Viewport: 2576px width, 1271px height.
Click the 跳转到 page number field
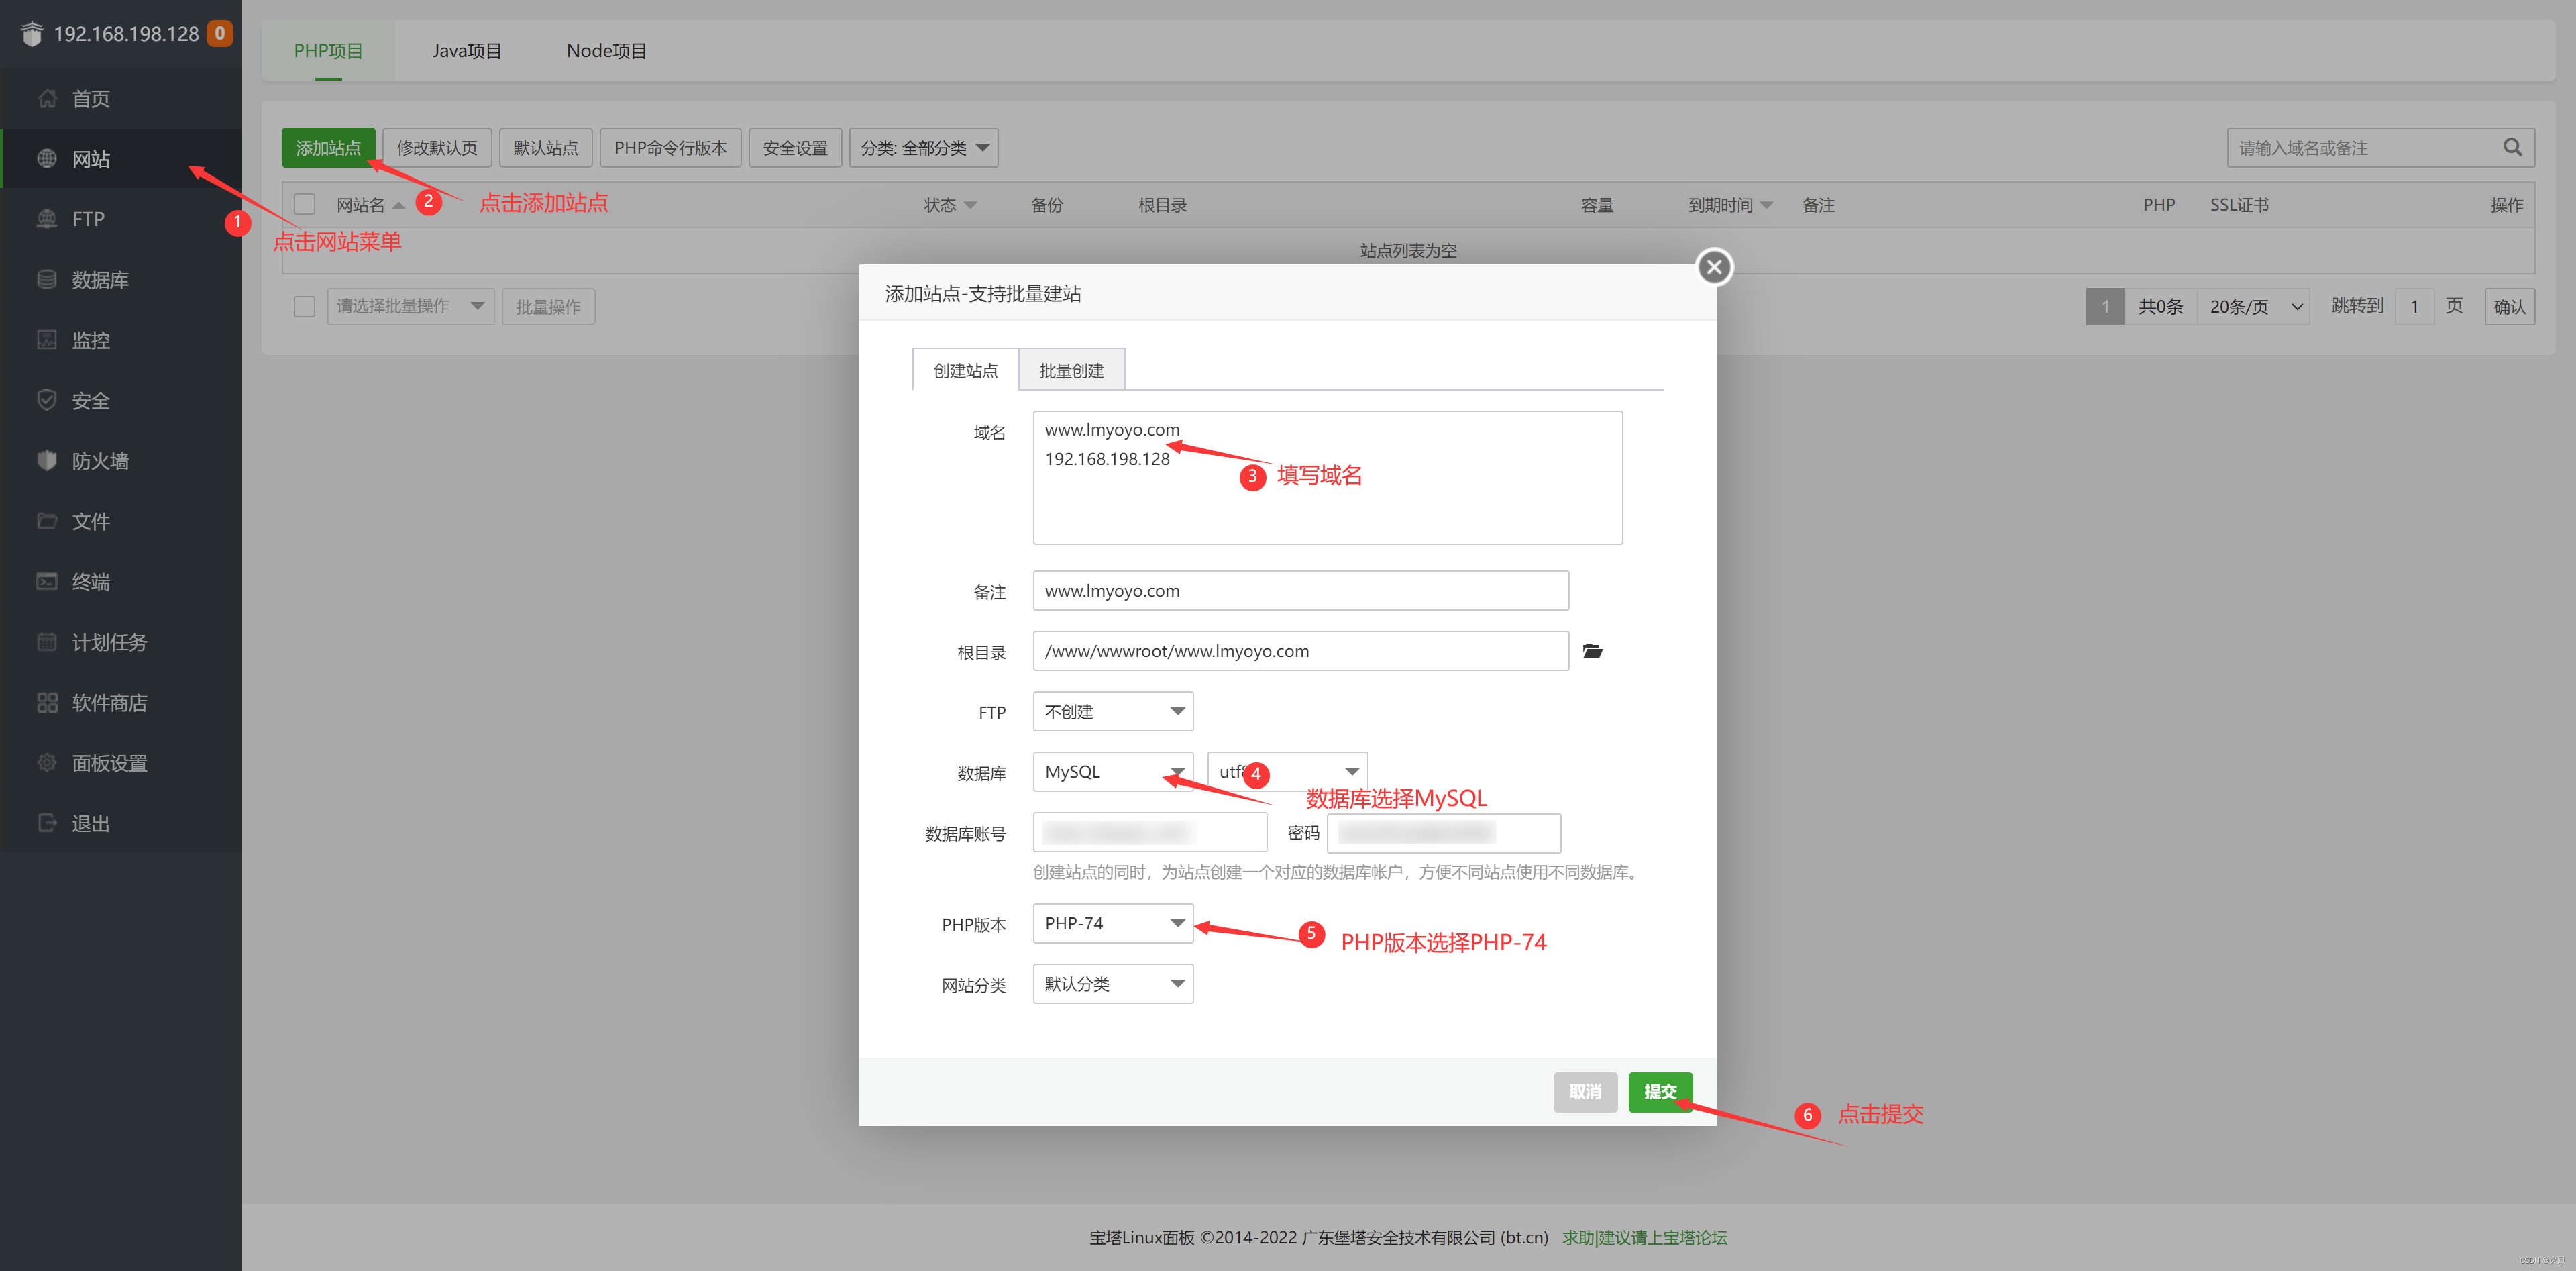click(2414, 306)
